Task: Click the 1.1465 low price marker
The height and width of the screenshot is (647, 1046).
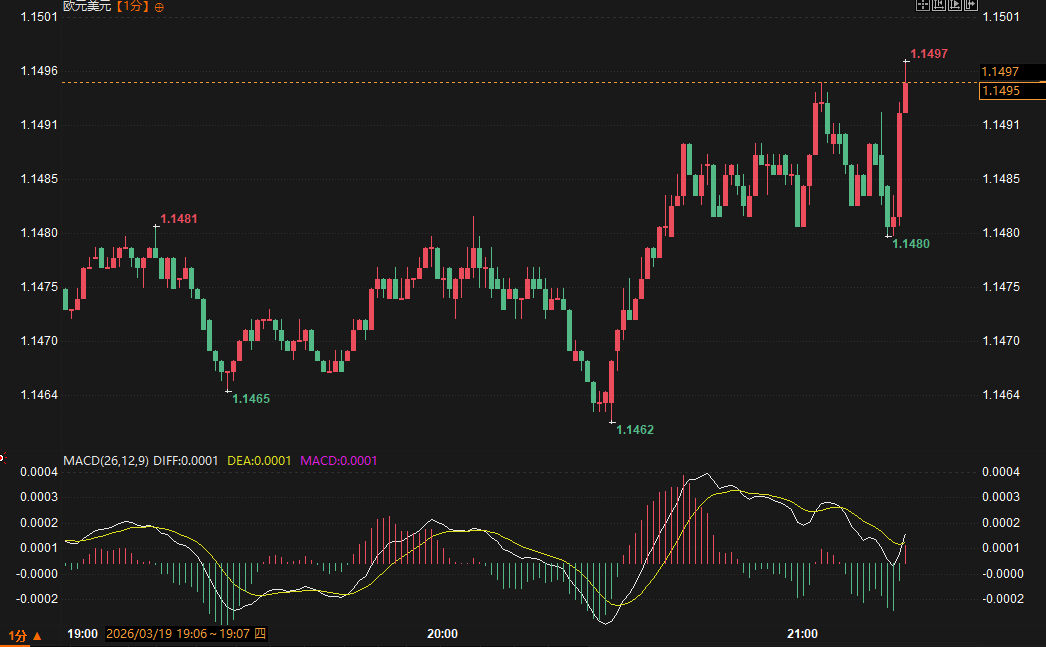Action: (251, 399)
